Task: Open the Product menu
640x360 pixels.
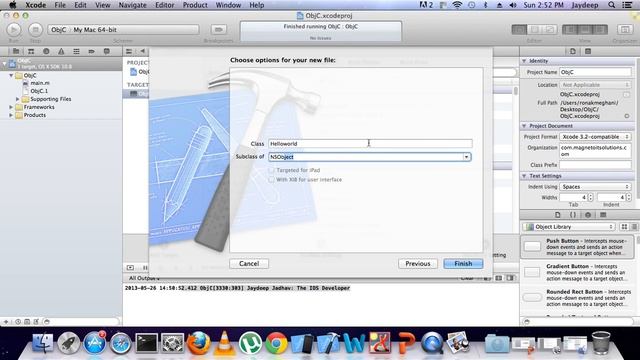Action: (x=195, y=5)
